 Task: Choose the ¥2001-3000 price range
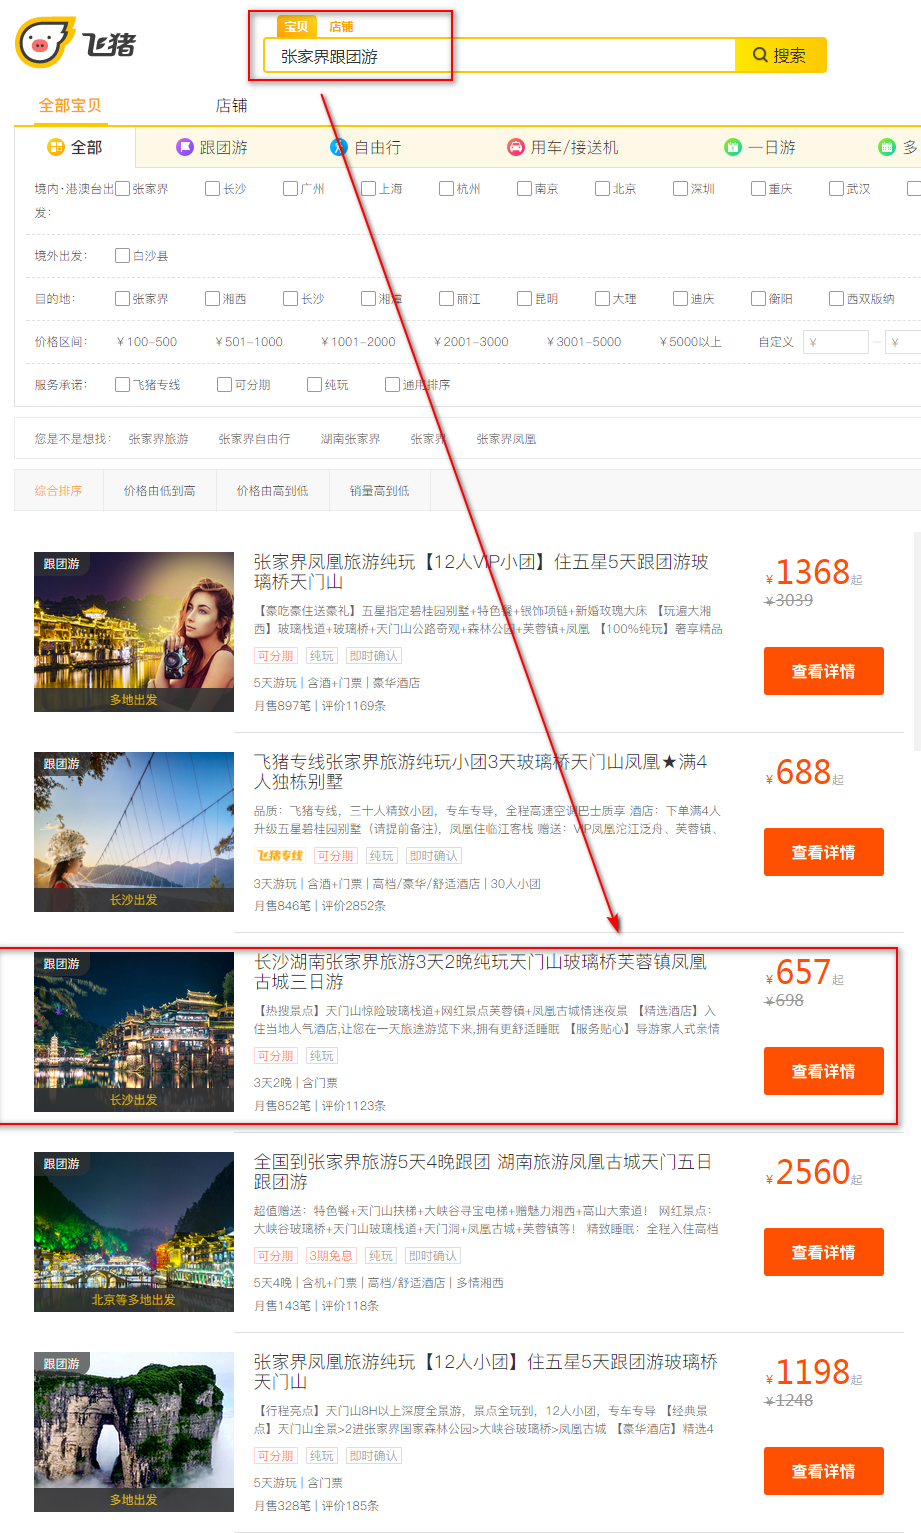[470, 342]
